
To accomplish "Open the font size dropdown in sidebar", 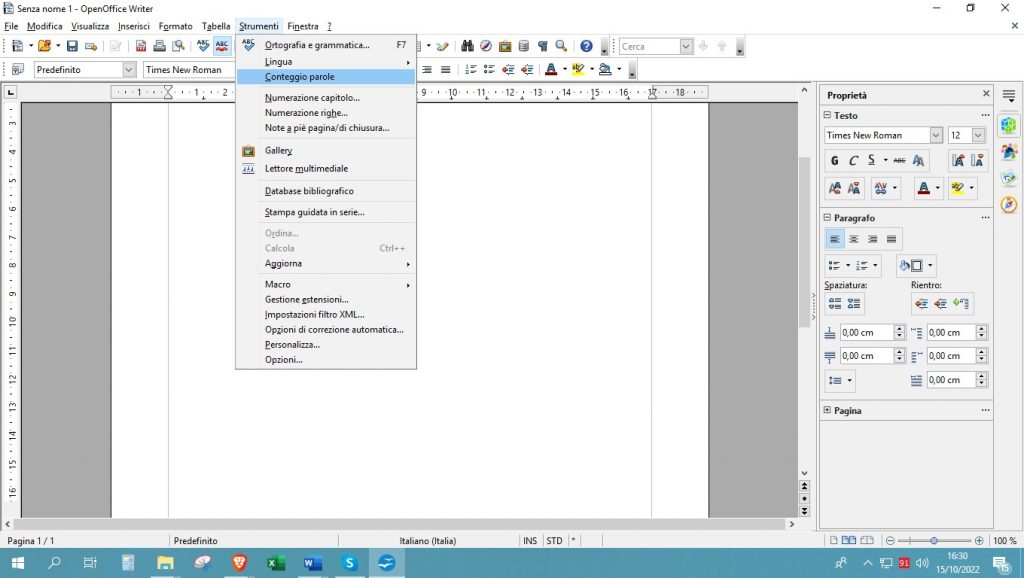I will tap(978, 135).
